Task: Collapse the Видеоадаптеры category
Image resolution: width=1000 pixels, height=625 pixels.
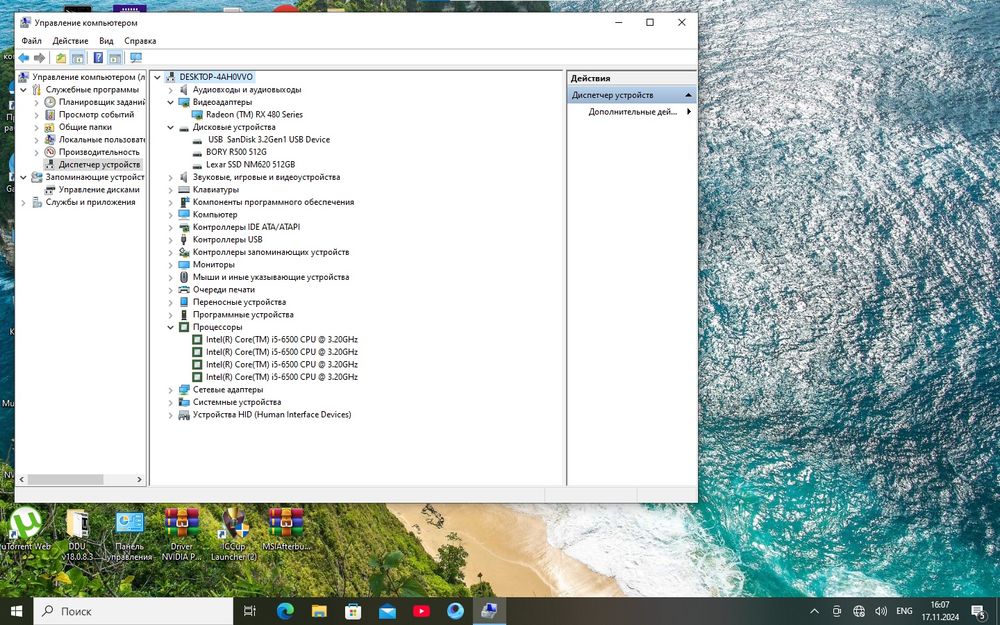Action: (171, 102)
